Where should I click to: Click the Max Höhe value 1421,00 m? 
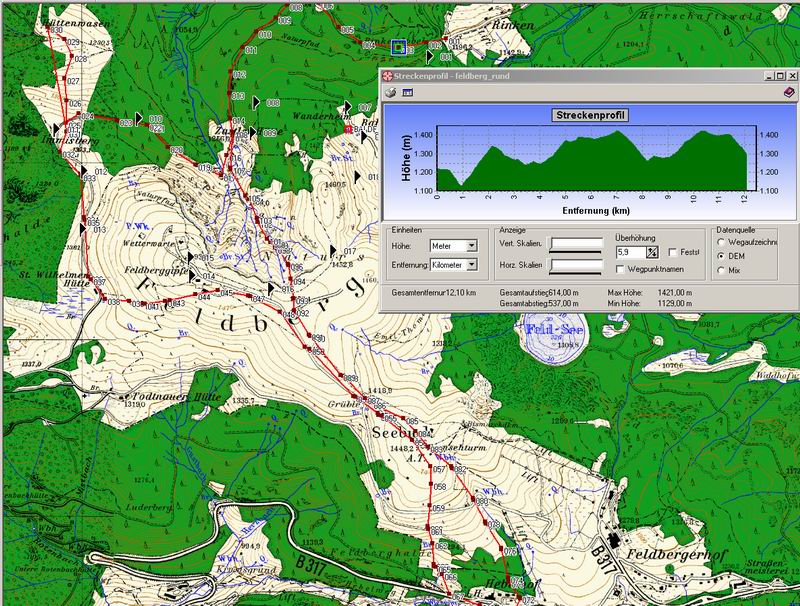coord(673,293)
